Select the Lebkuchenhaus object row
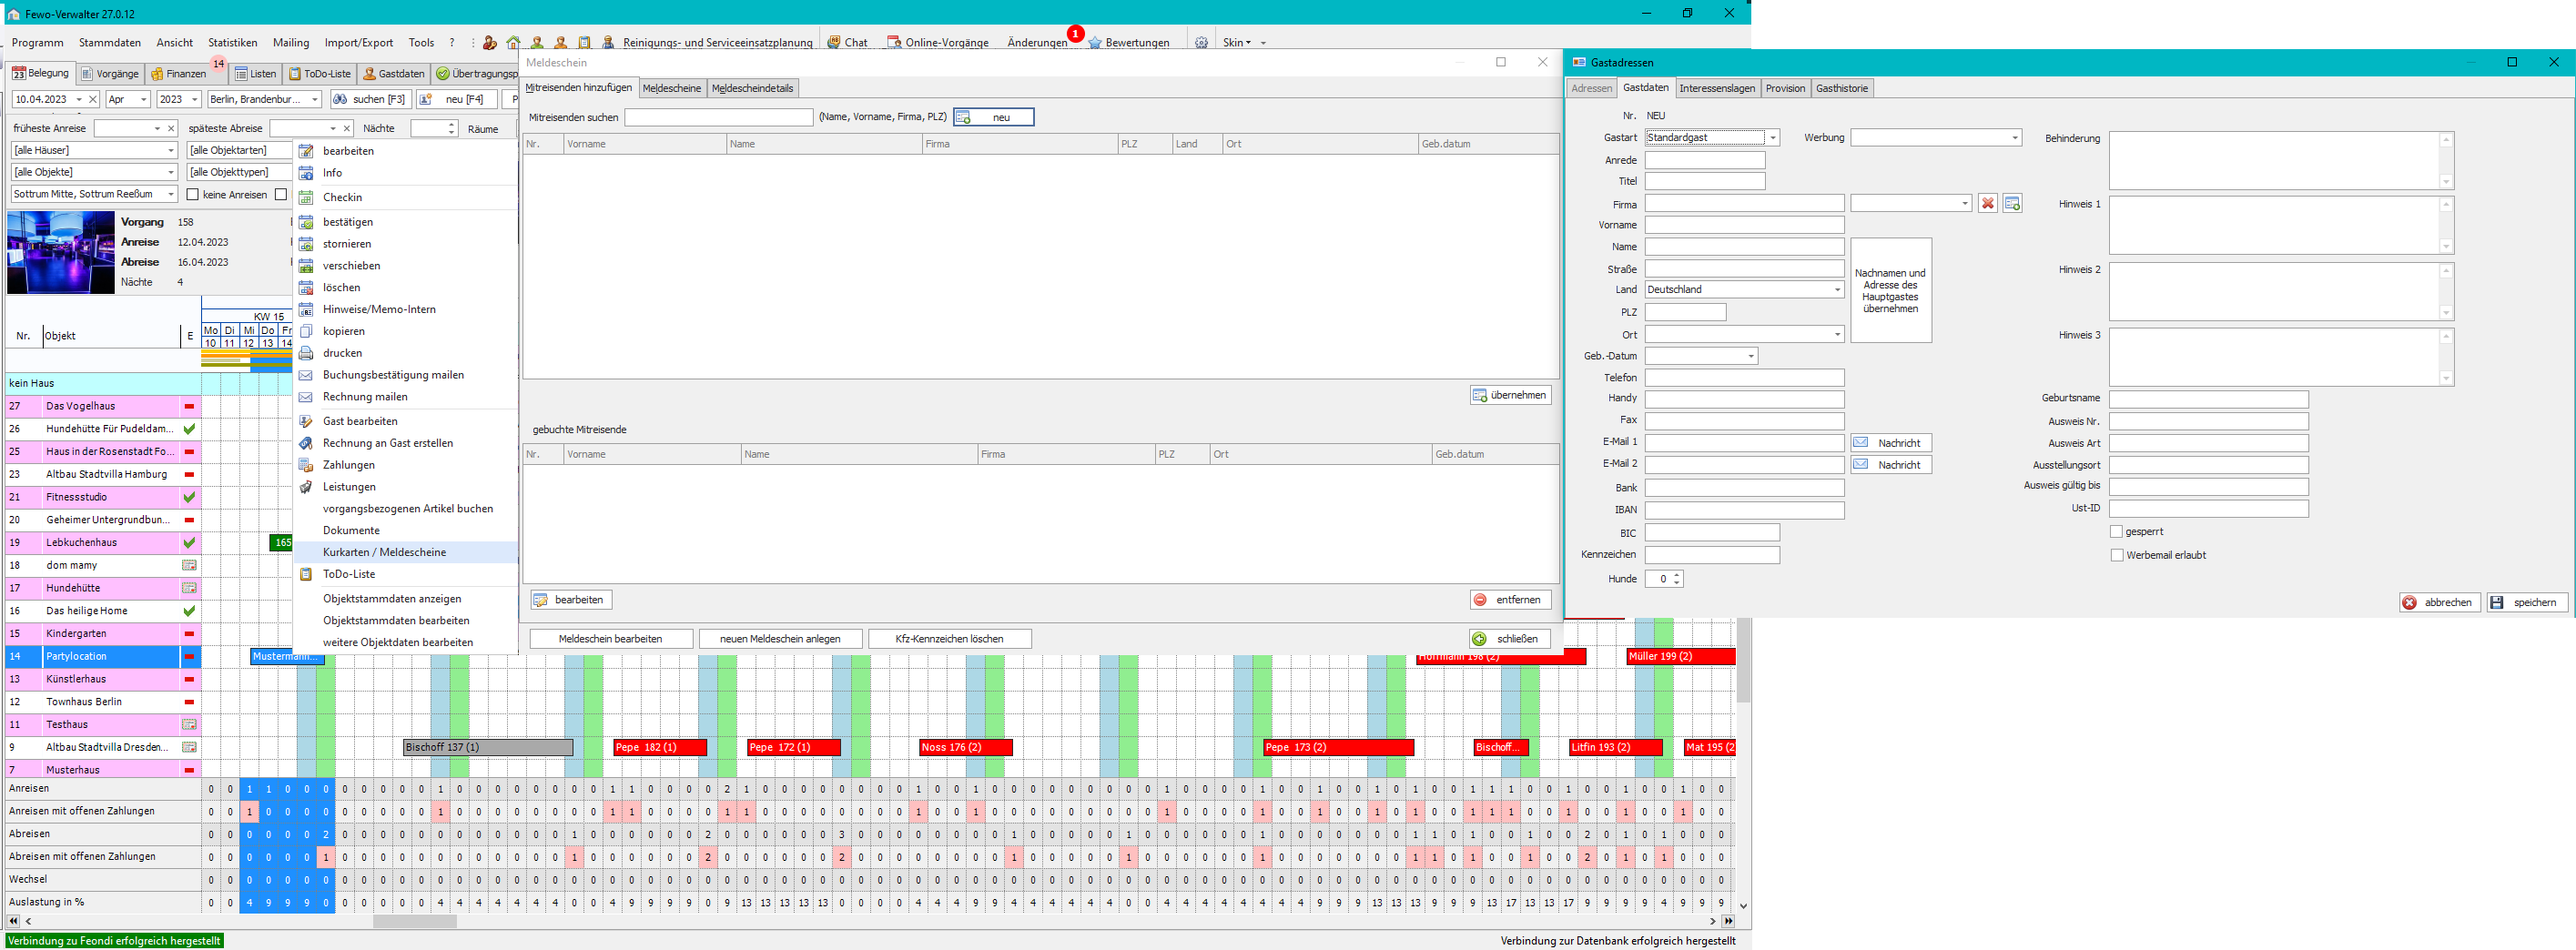 click(x=104, y=542)
